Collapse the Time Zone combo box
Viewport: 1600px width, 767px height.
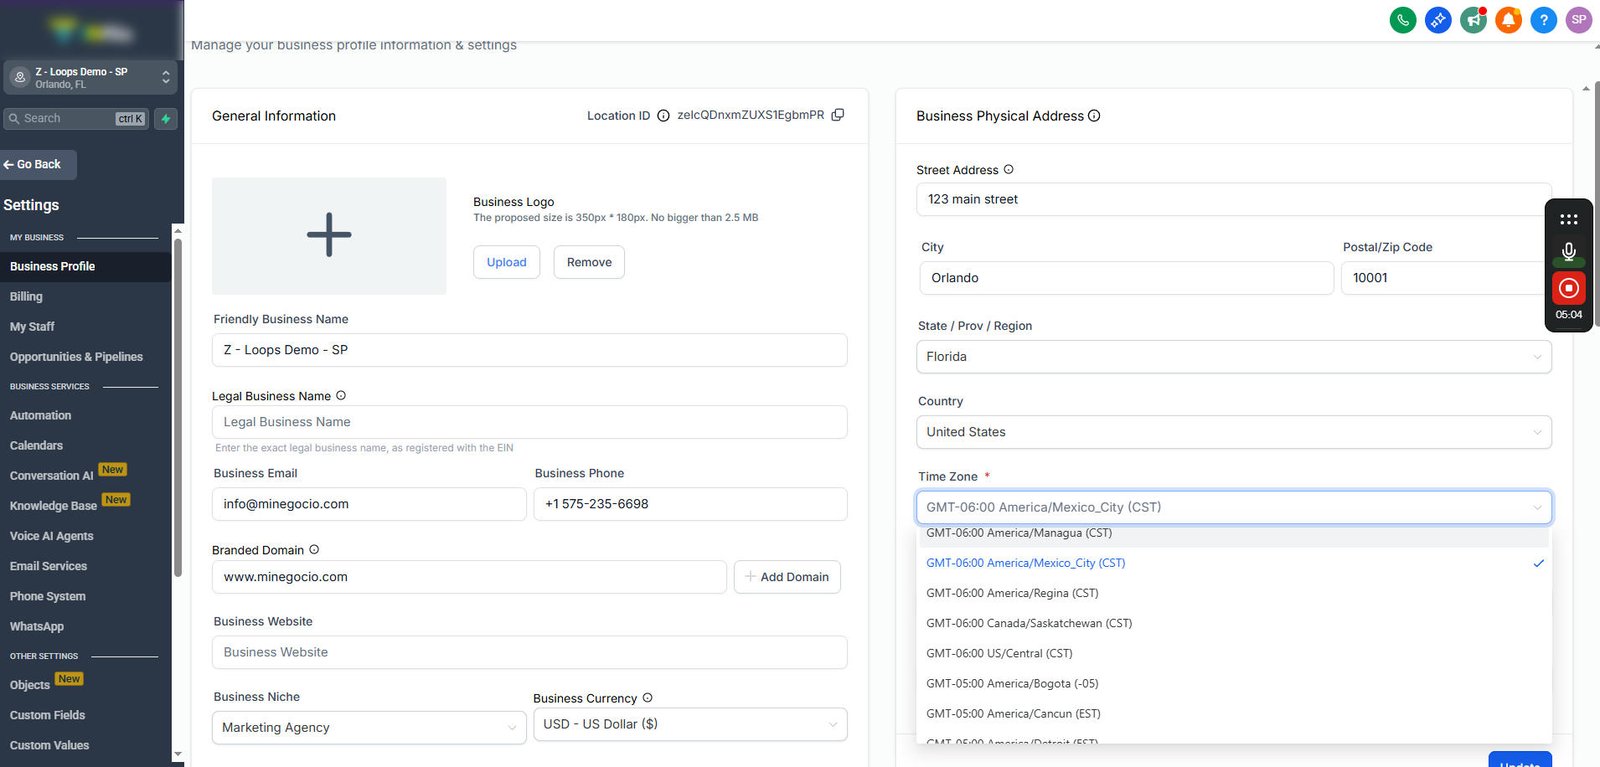(1234, 507)
